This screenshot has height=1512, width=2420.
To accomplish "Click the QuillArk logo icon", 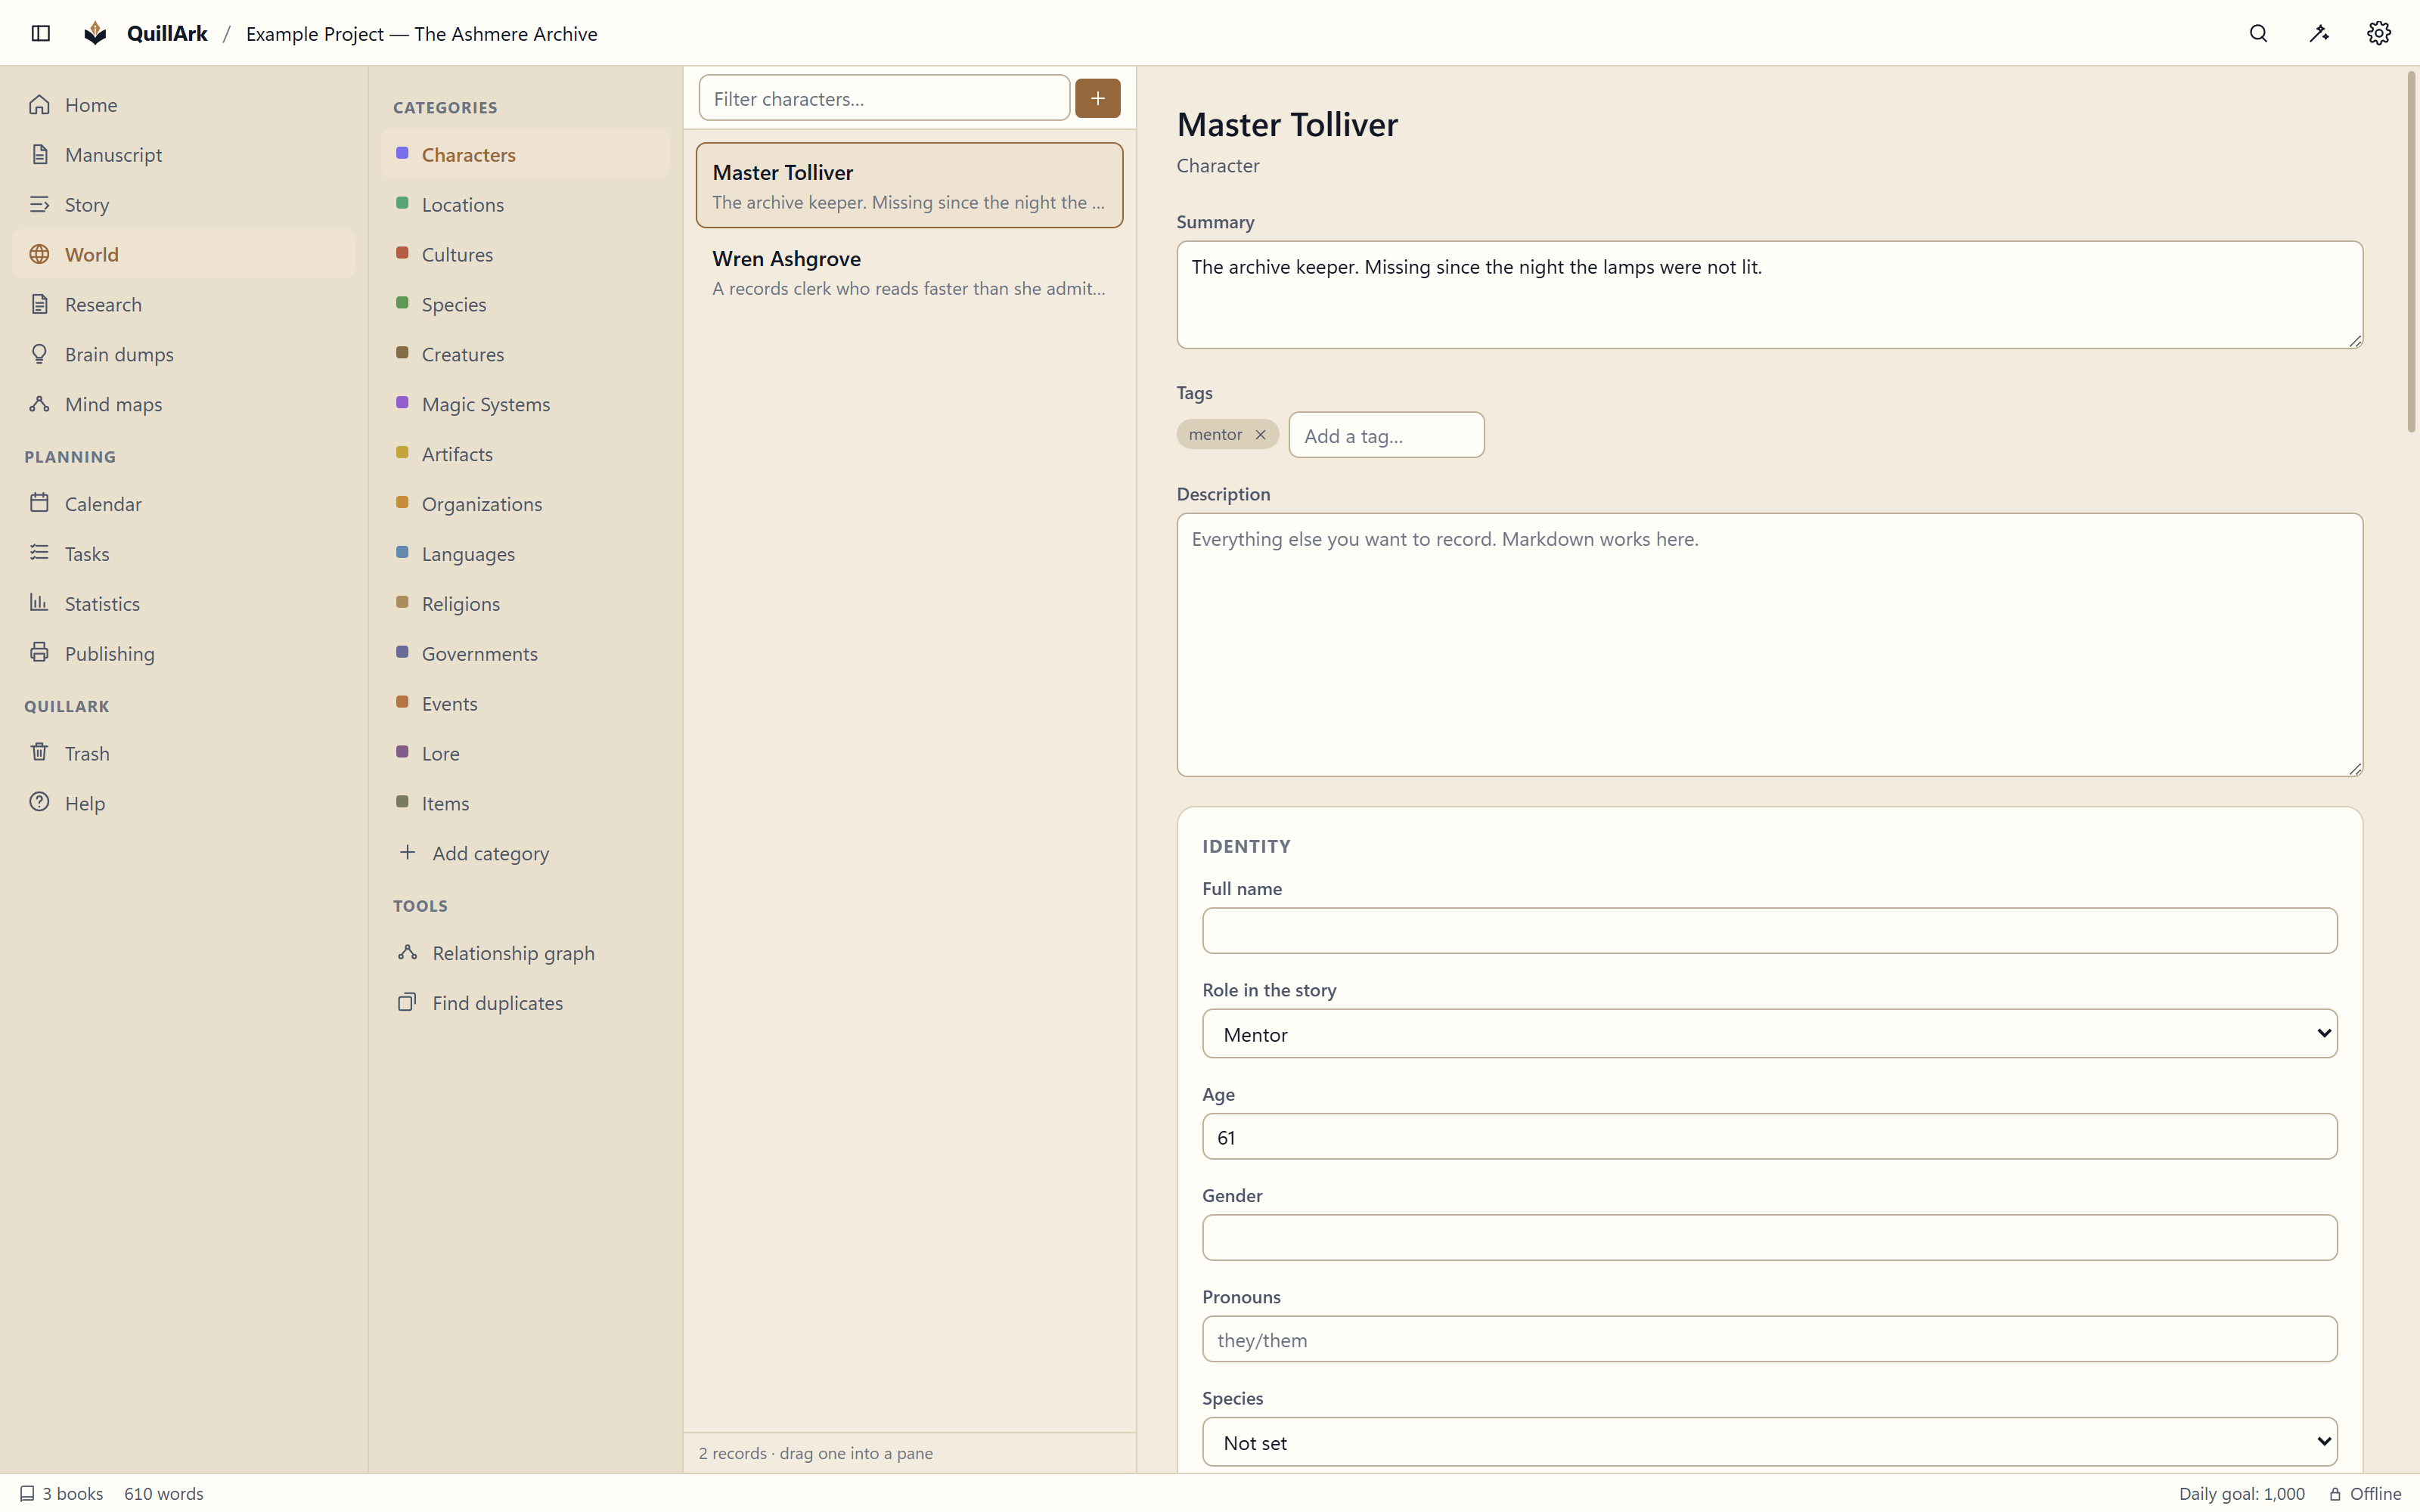I will click(95, 33).
